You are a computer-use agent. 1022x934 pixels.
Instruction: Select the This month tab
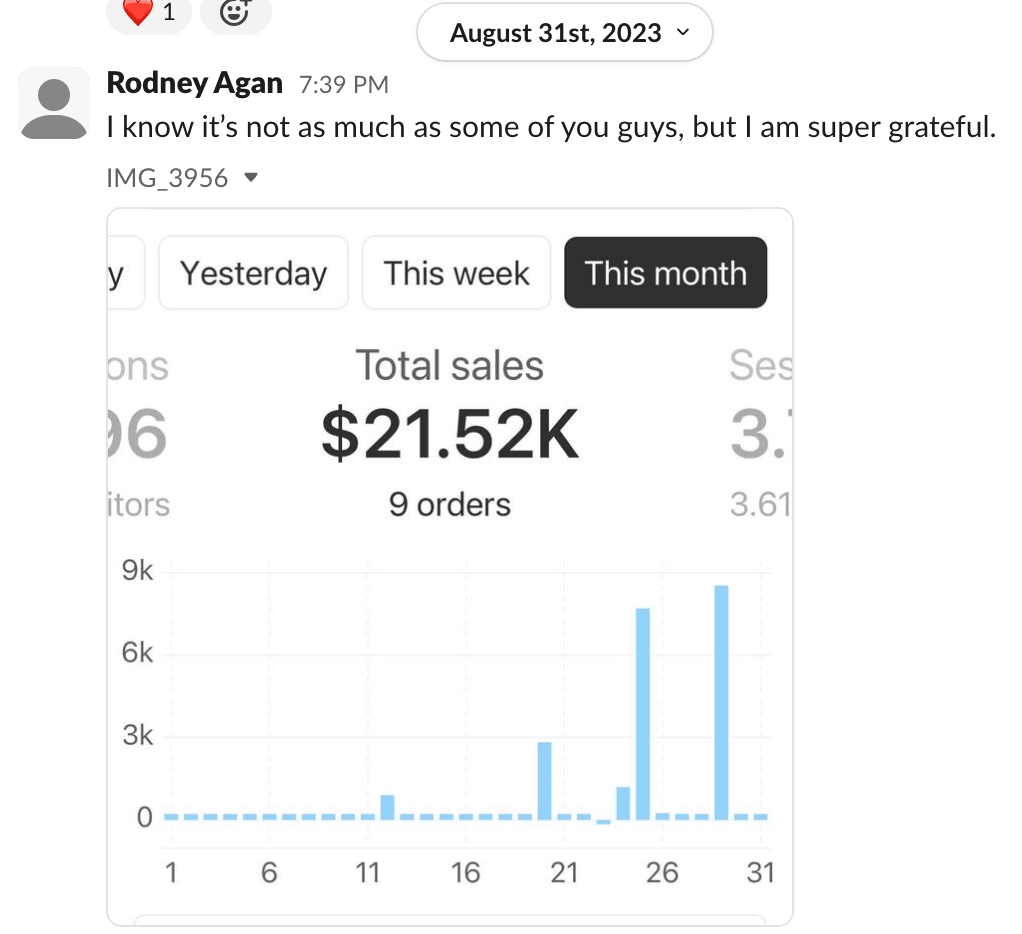tap(665, 273)
